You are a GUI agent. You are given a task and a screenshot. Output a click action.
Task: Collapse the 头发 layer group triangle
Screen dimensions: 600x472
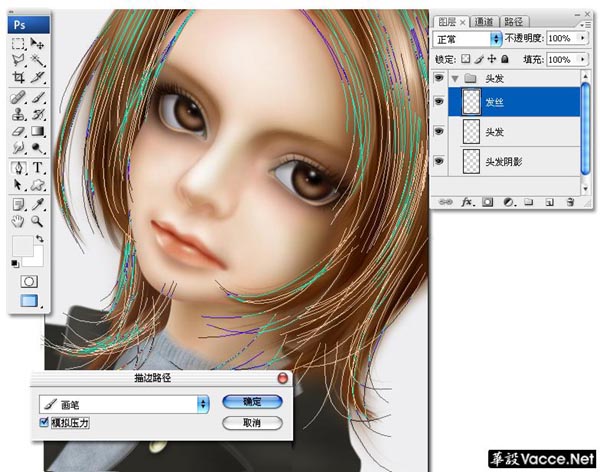click(x=455, y=79)
